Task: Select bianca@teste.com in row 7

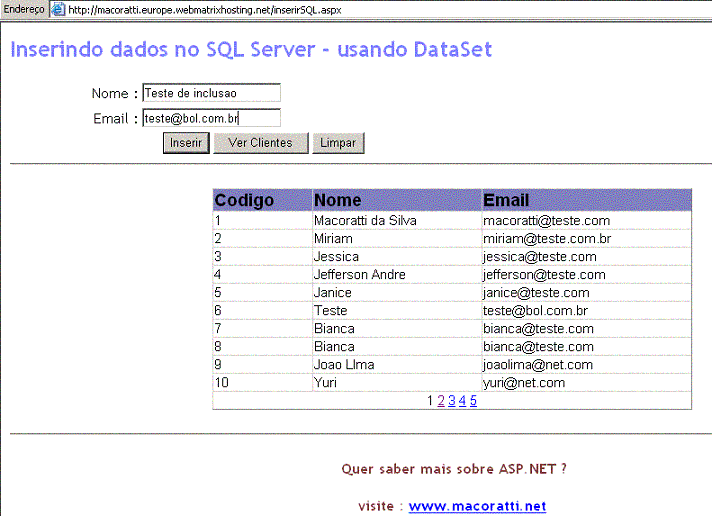Action: click(x=586, y=329)
